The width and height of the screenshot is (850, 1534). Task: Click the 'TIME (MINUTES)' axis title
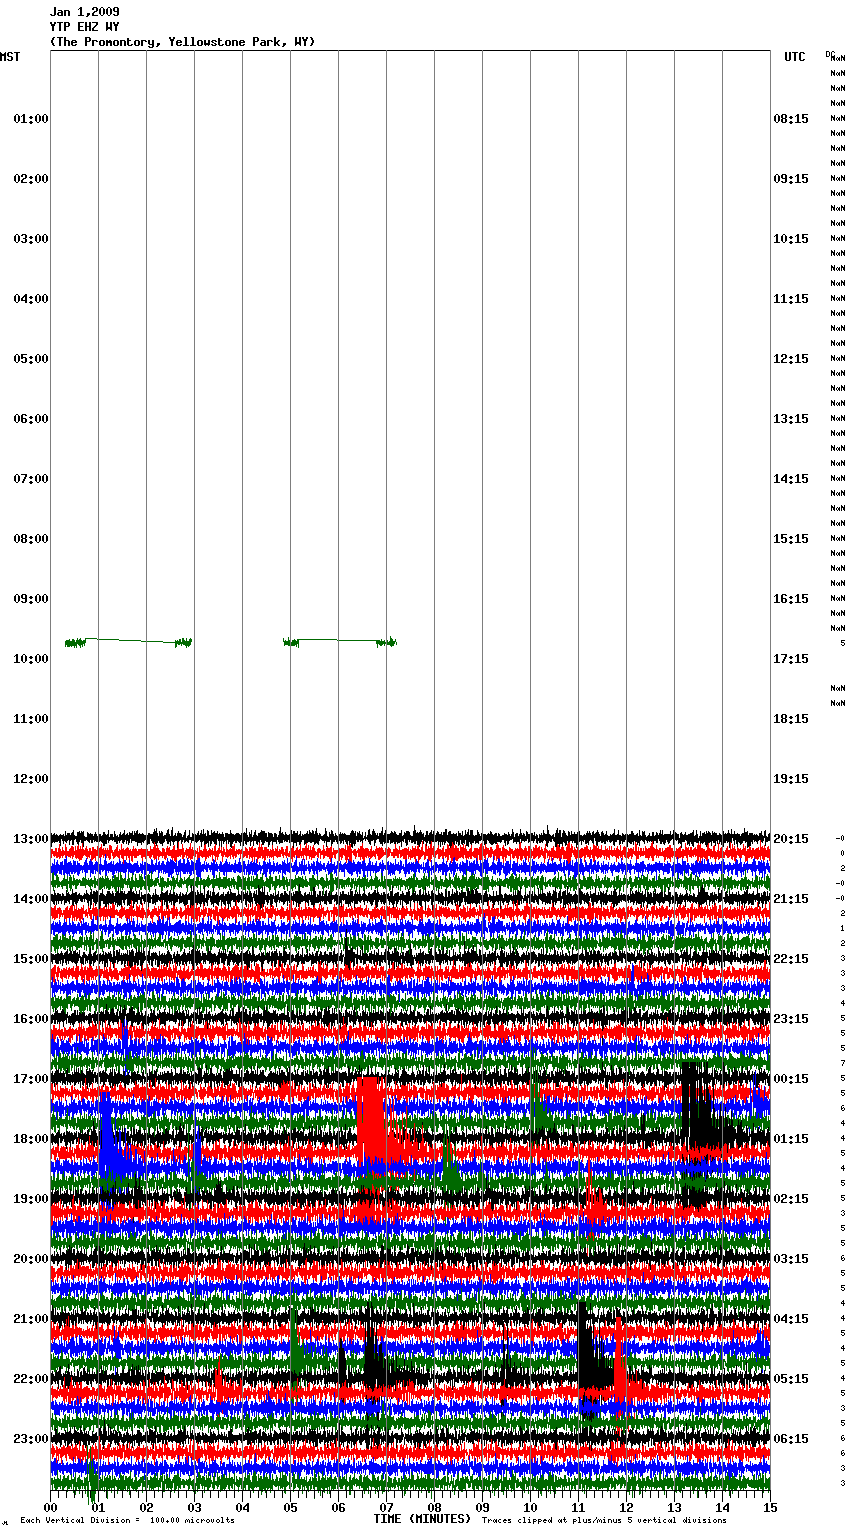click(x=422, y=1519)
